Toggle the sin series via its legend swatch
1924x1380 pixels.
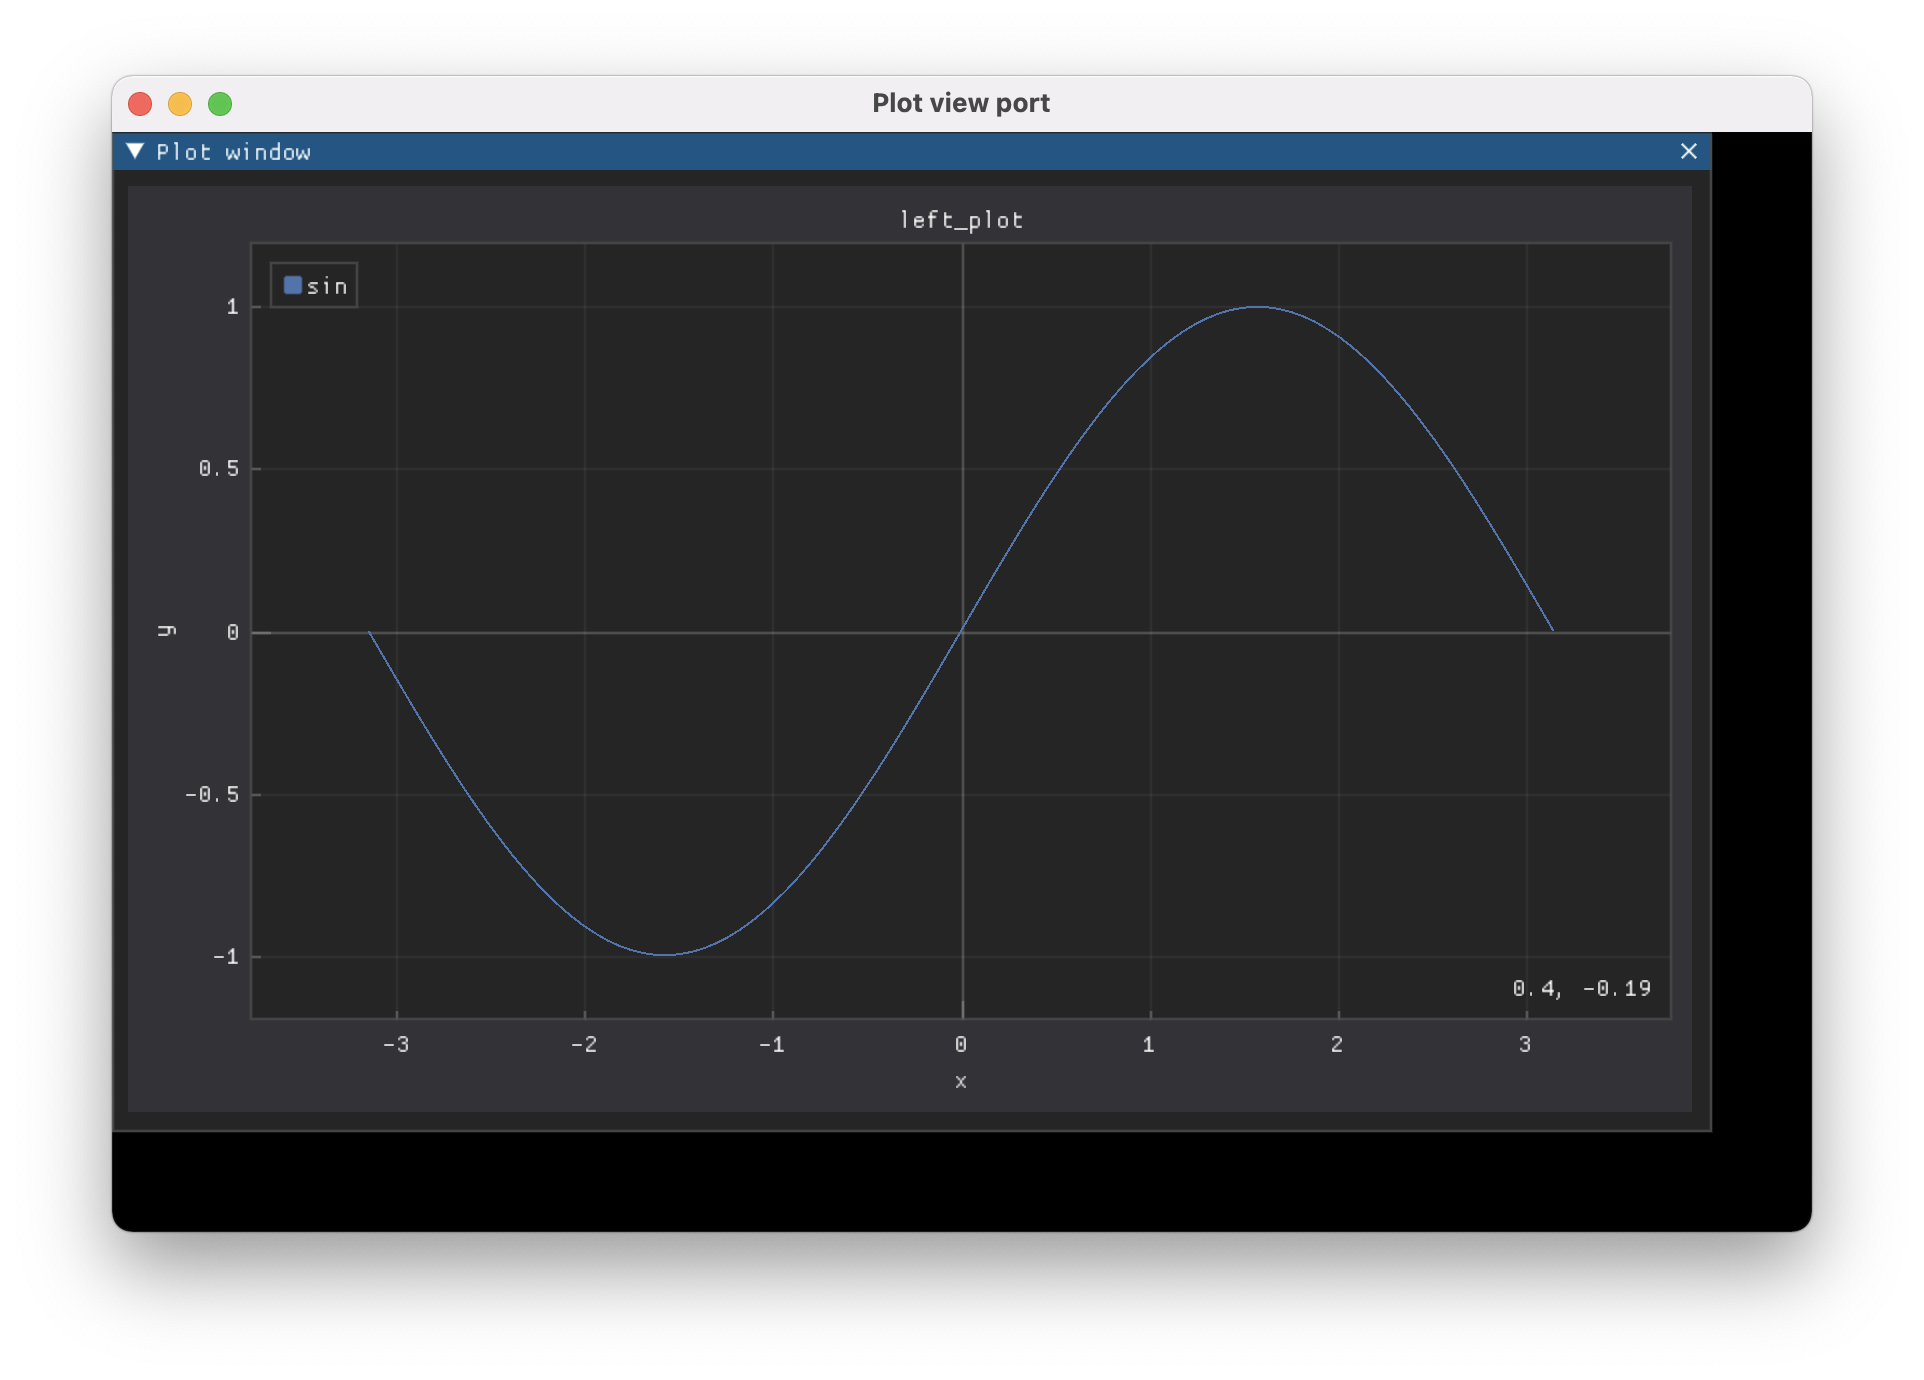click(x=292, y=285)
